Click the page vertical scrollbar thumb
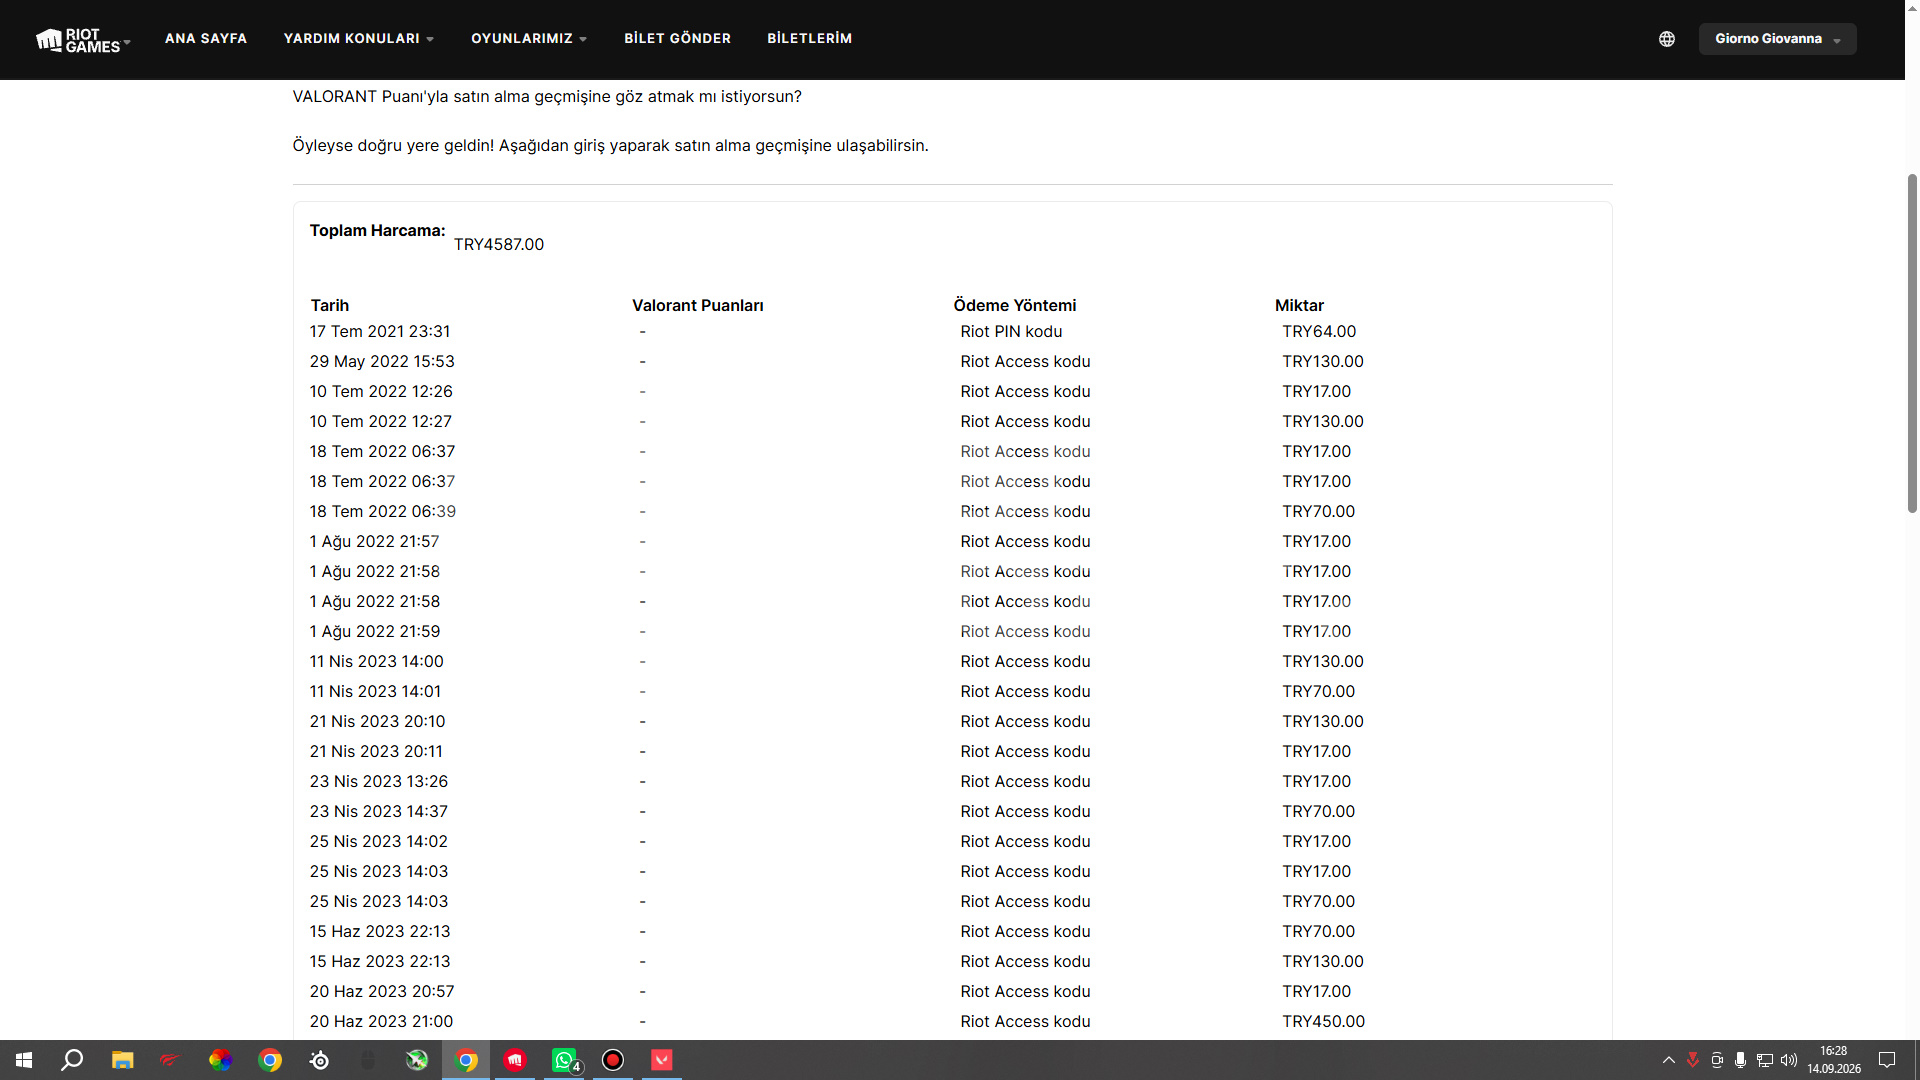The image size is (1920, 1080). [1912, 343]
